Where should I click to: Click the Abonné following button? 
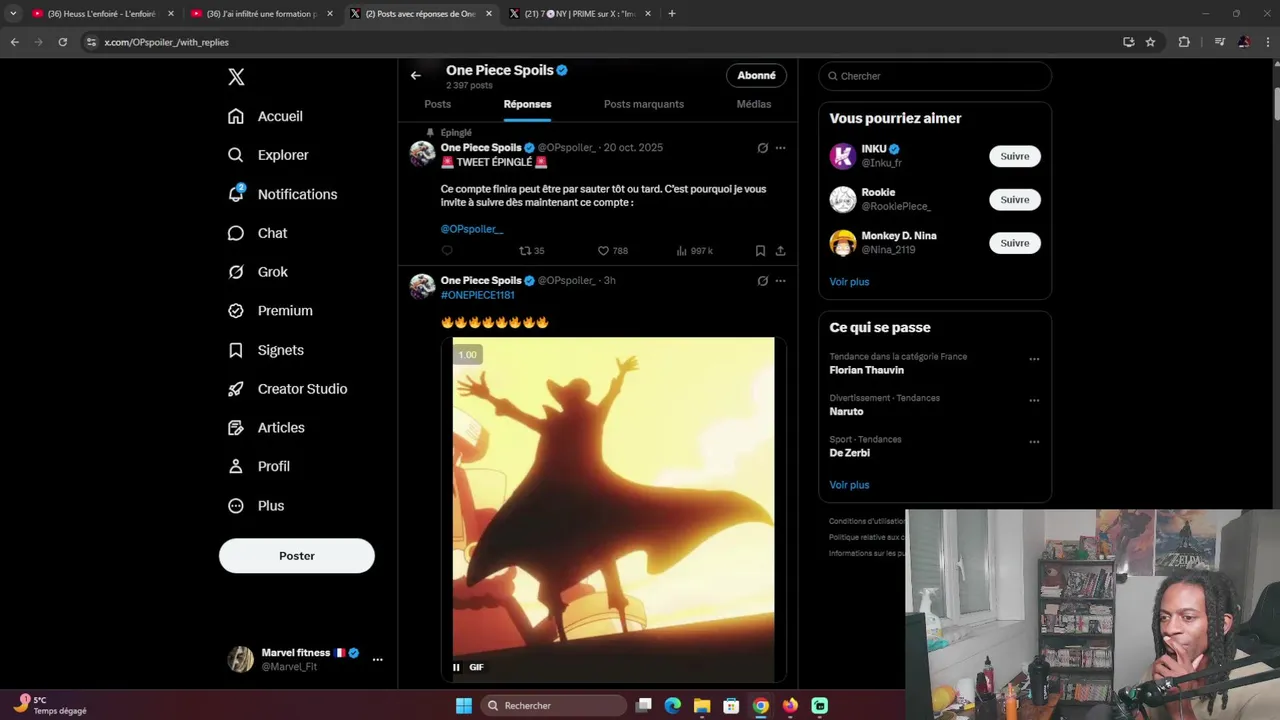pyautogui.click(x=756, y=76)
